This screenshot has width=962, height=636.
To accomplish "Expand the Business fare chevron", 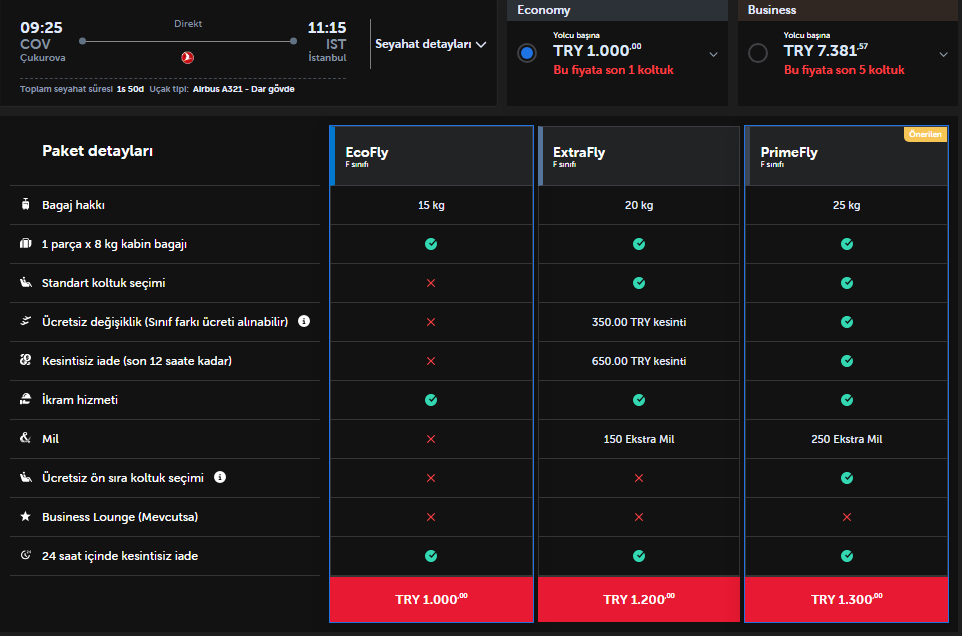I will (x=943, y=54).
